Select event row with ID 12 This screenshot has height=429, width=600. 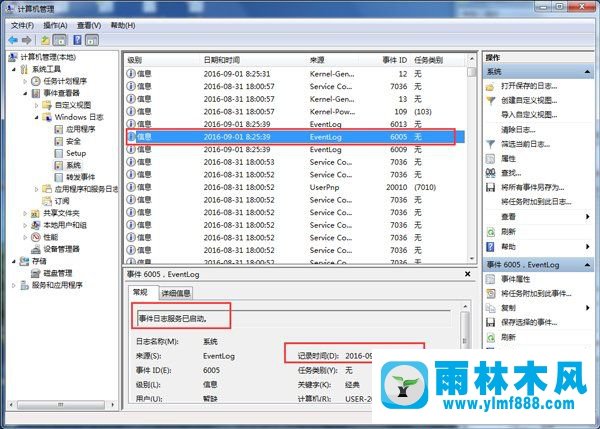[x=295, y=73]
